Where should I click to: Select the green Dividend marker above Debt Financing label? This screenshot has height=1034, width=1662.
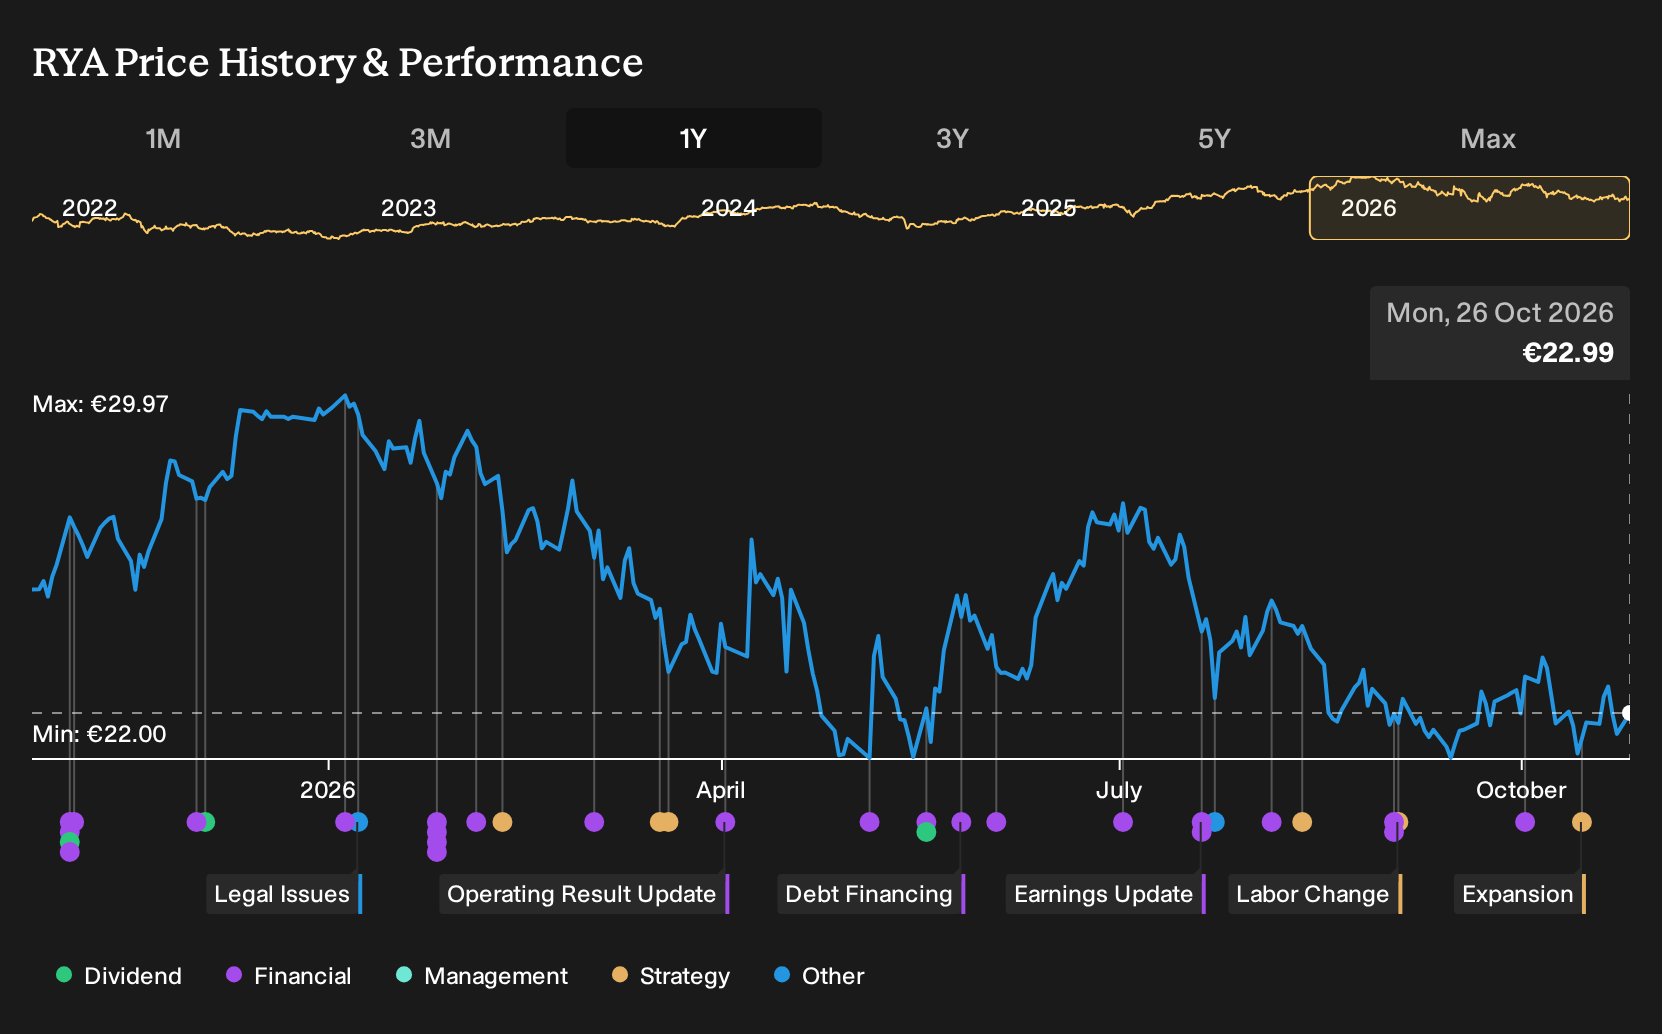926,832
